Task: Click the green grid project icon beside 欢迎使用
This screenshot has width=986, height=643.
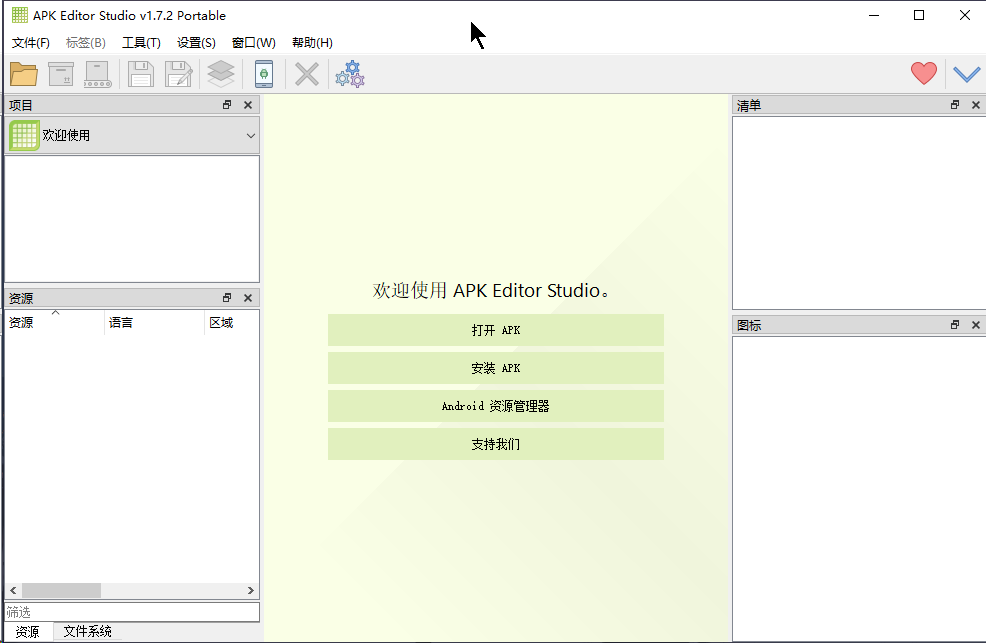Action: 25,136
